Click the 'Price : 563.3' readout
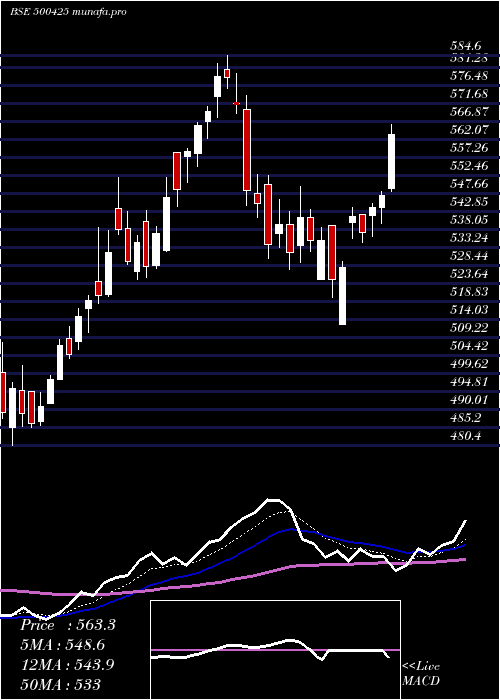The height and width of the screenshot is (700, 500). pyautogui.click(x=68, y=625)
